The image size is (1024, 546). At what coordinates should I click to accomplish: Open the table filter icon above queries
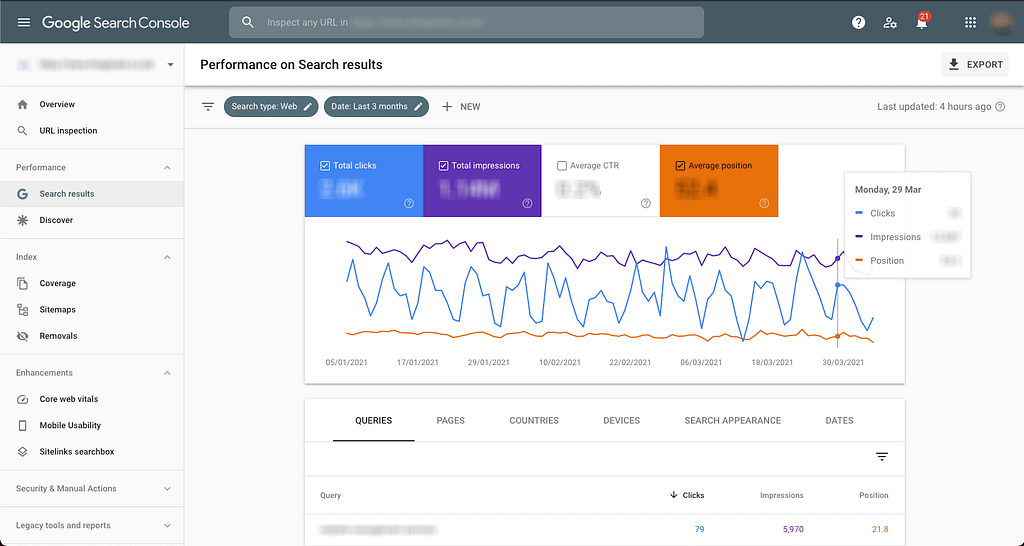coord(882,457)
